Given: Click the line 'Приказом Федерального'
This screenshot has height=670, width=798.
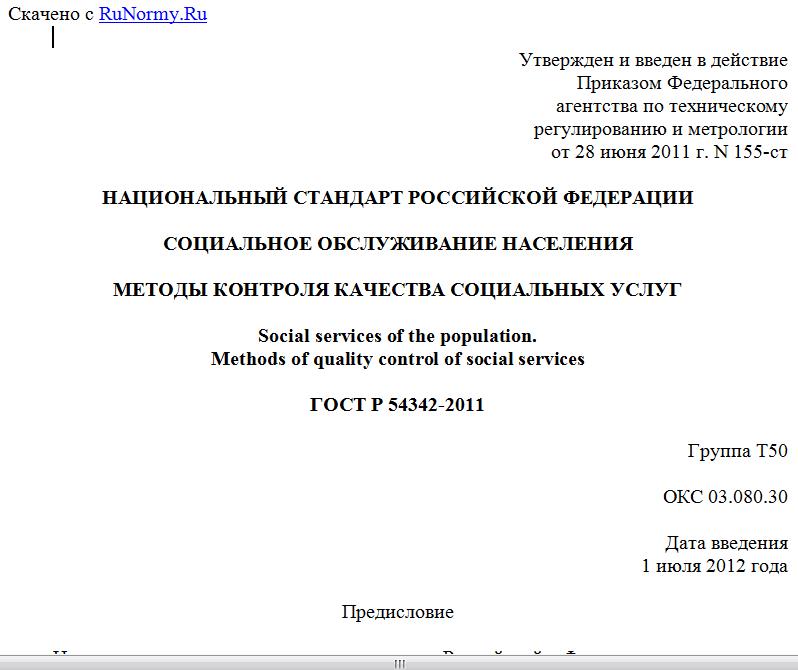Looking at the screenshot, I should (682, 83).
